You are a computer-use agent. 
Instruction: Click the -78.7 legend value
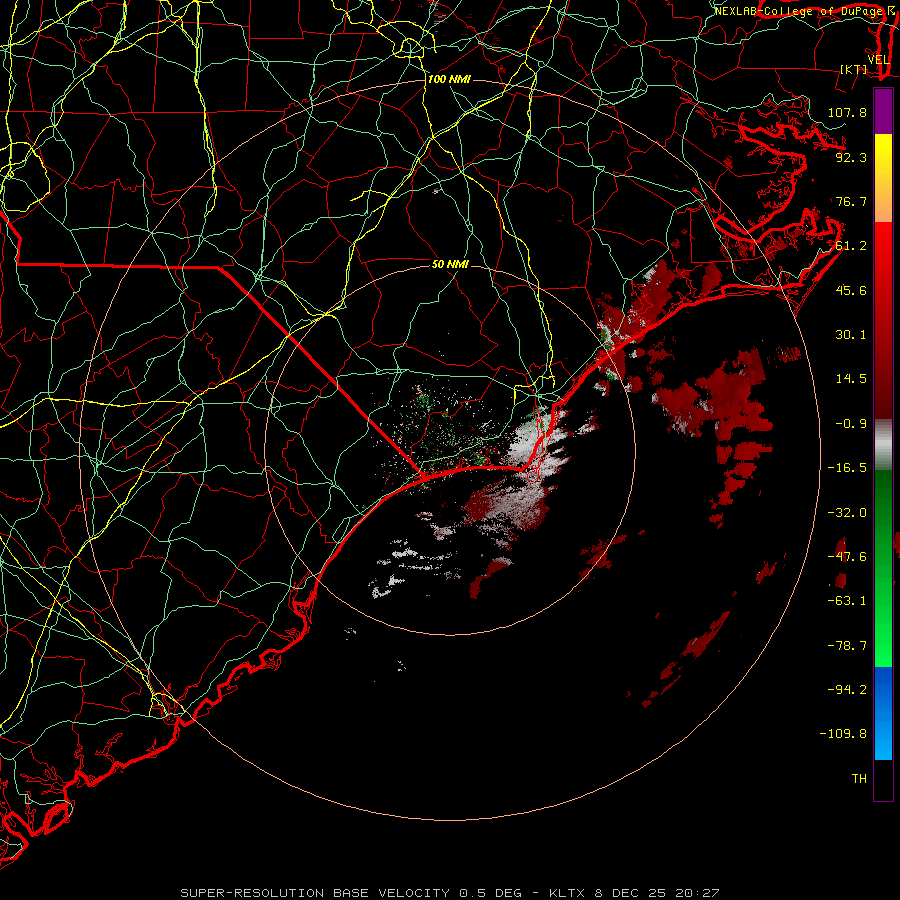(847, 646)
